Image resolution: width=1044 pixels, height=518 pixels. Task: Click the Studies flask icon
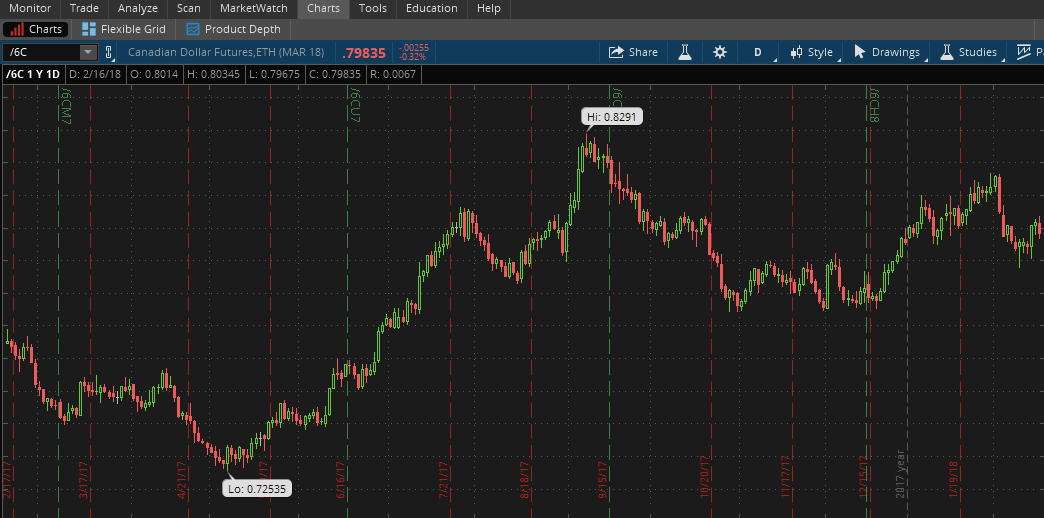pyautogui.click(x=947, y=52)
